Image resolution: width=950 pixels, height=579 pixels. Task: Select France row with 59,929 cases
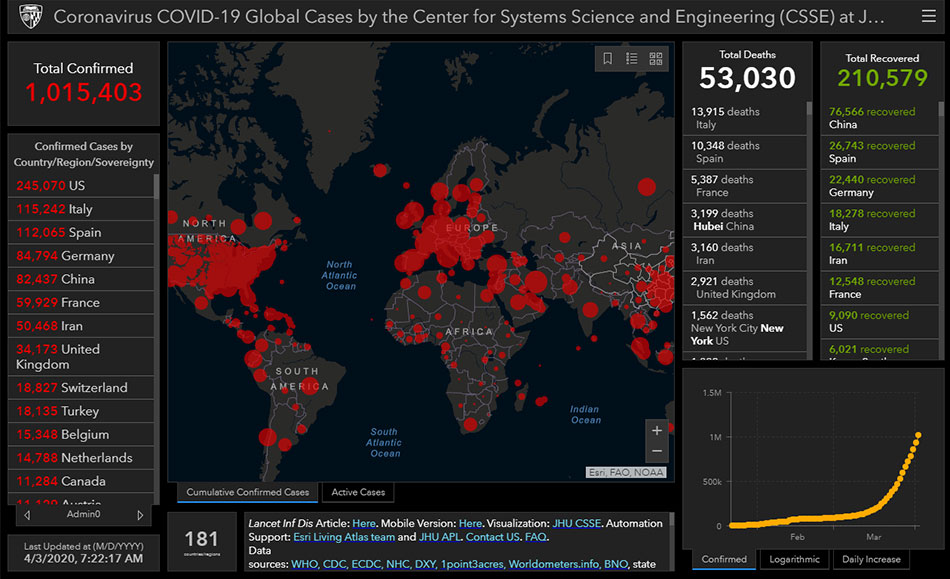click(81, 302)
